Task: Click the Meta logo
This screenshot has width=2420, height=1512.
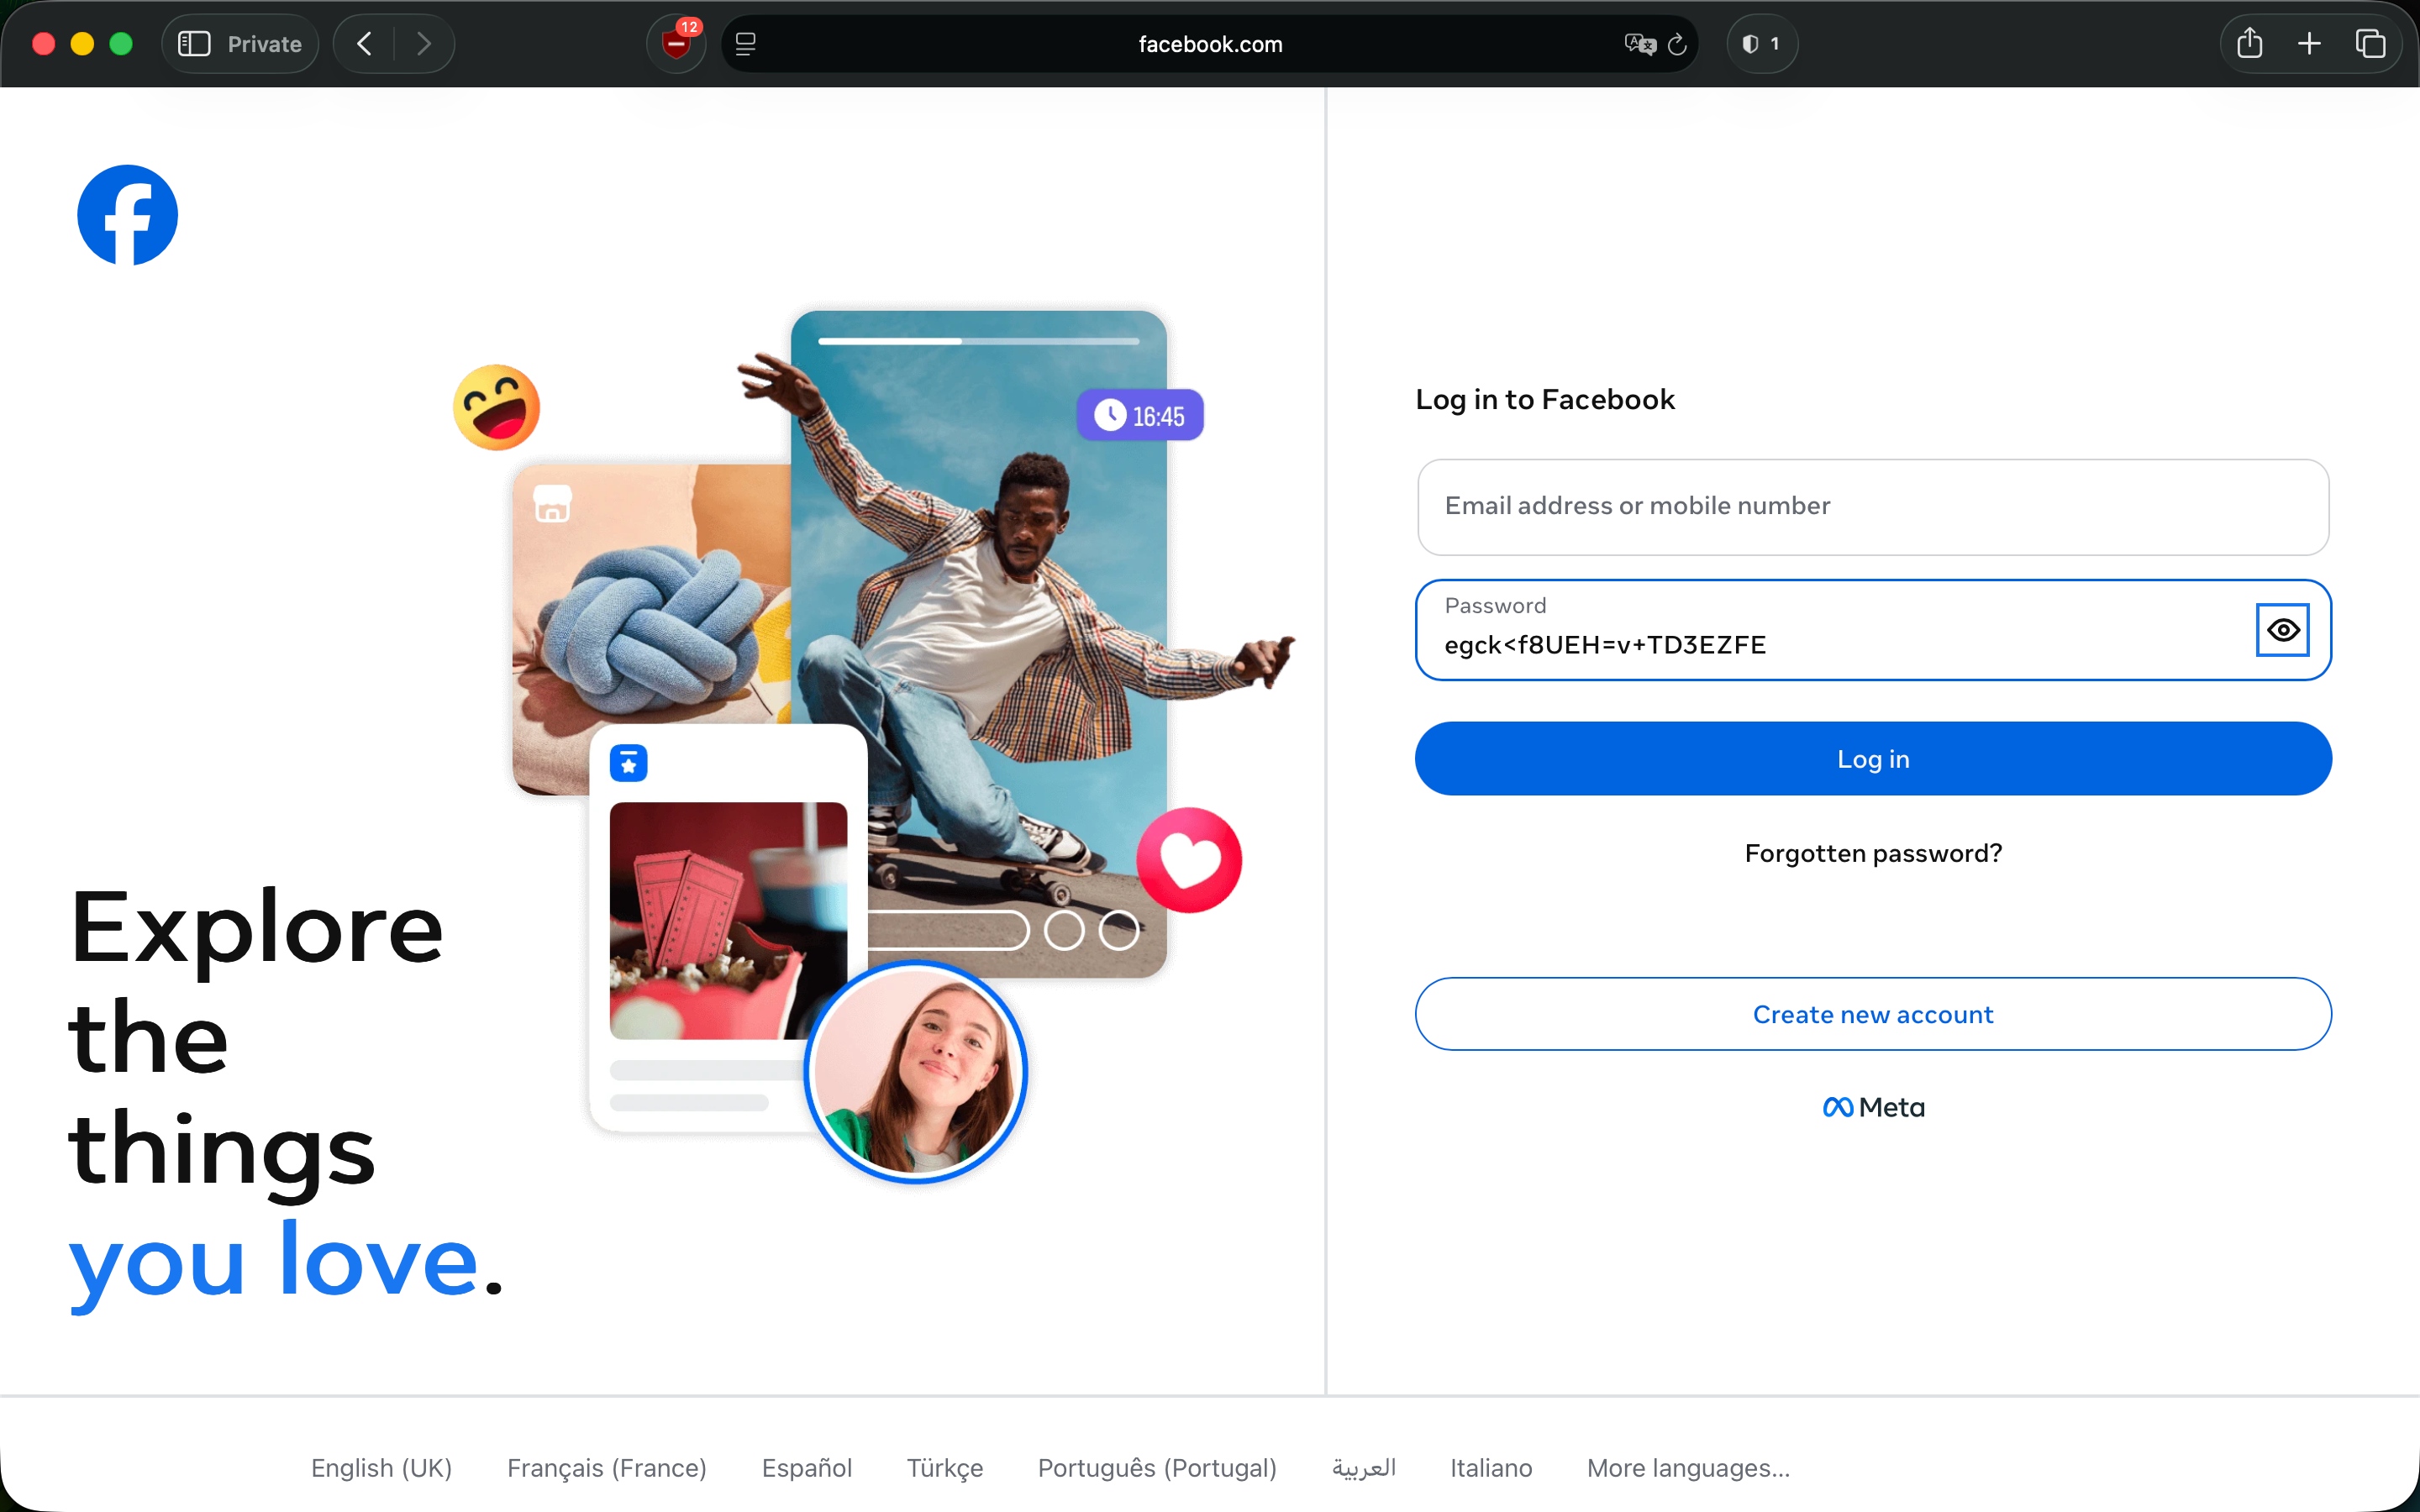Action: pos(1873,1107)
